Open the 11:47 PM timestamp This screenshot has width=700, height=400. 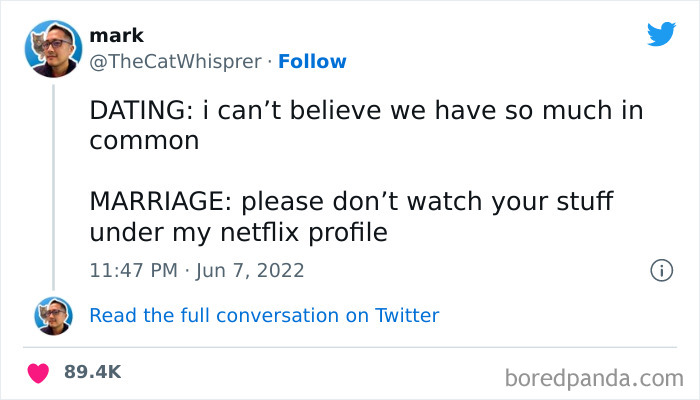click(x=135, y=270)
